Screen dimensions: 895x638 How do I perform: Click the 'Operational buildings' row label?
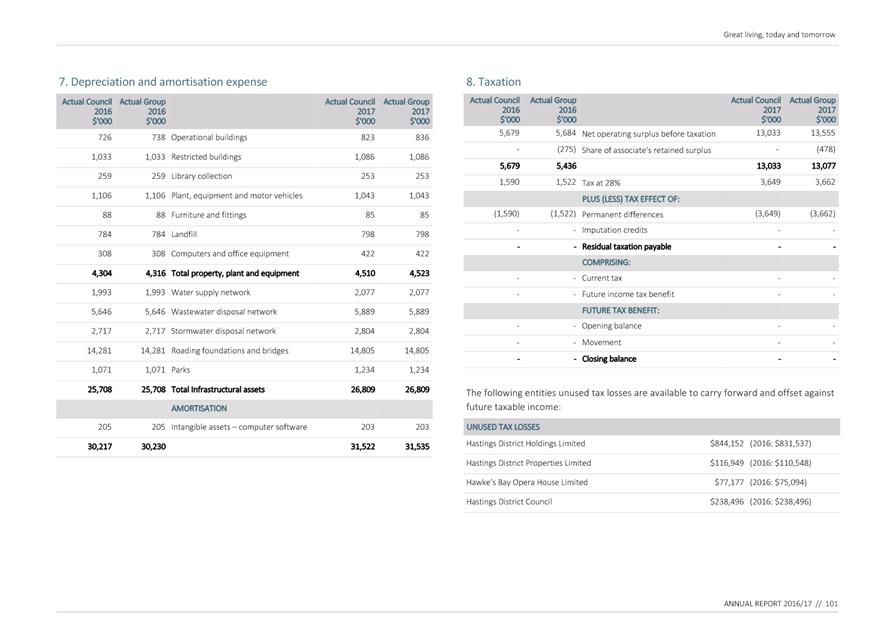coord(209,138)
